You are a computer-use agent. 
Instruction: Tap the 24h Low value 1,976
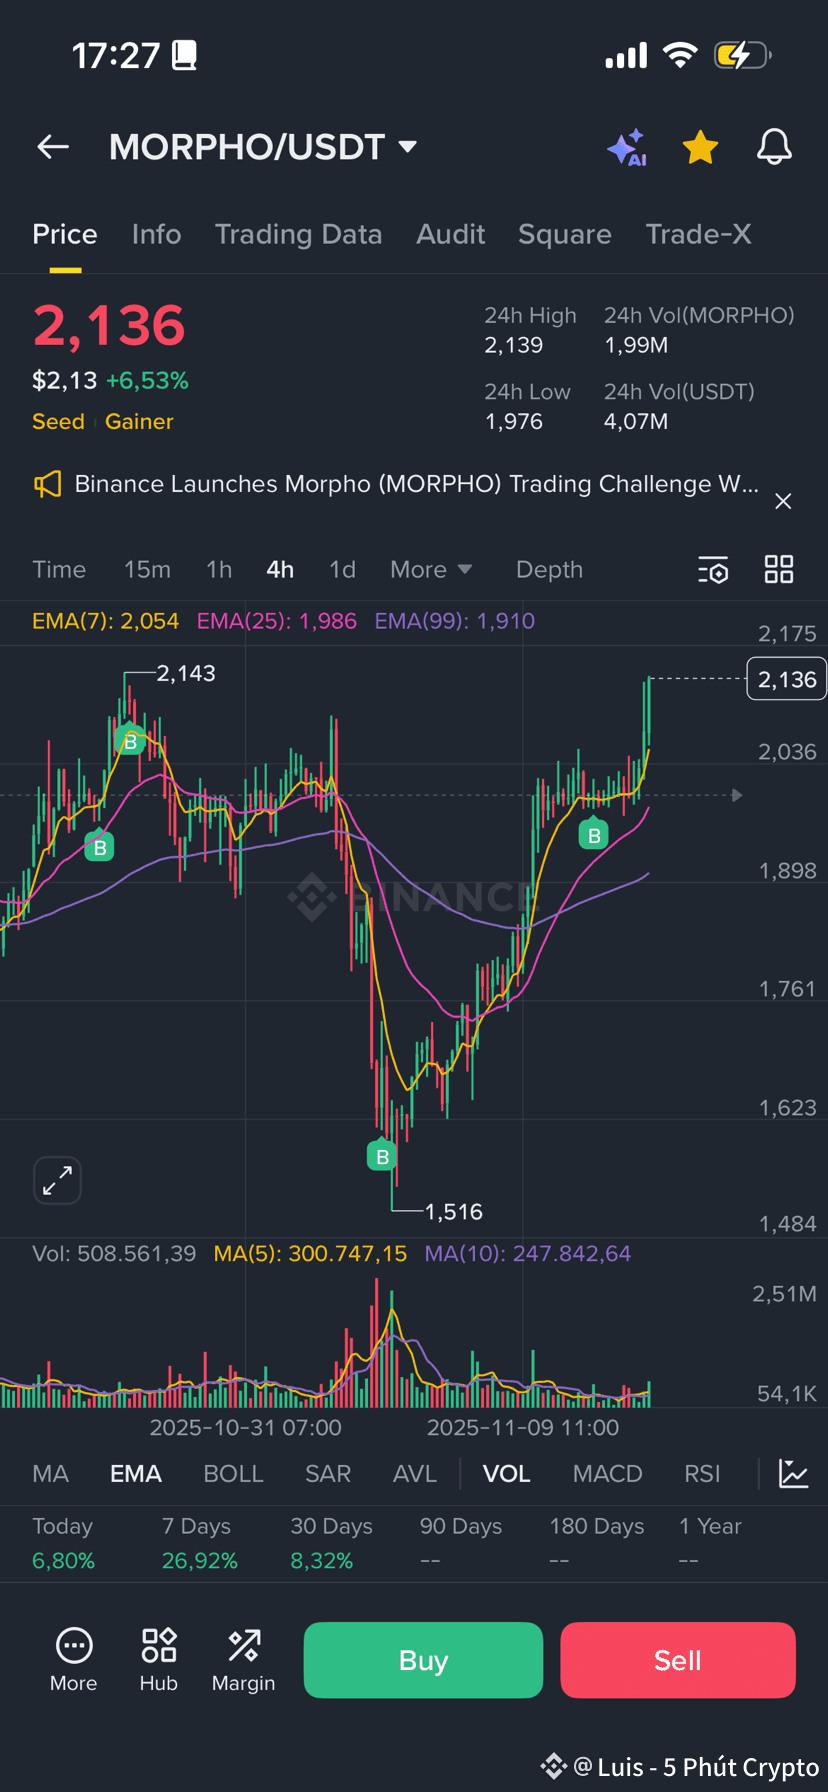pyautogui.click(x=514, y=422)
